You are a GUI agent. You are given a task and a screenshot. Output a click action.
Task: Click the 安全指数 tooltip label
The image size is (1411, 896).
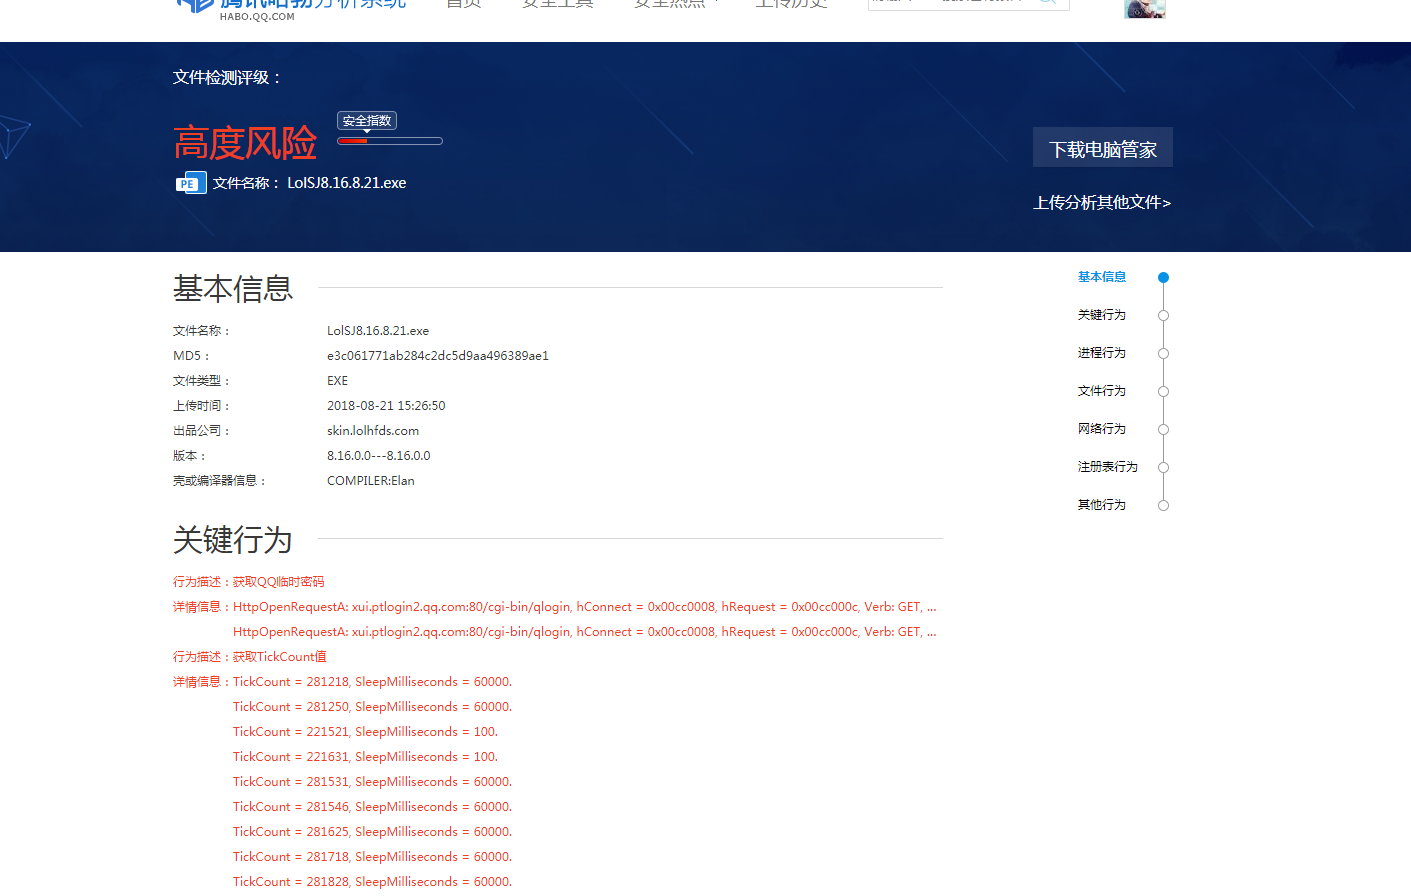click(x=367, y=121)
